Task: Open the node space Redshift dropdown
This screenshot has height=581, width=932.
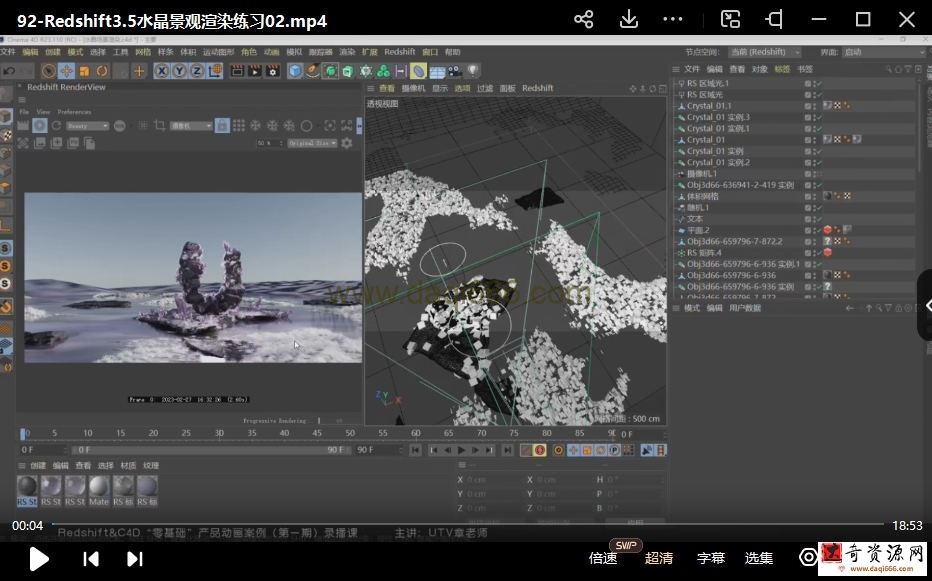Action: tap(764, 52)
